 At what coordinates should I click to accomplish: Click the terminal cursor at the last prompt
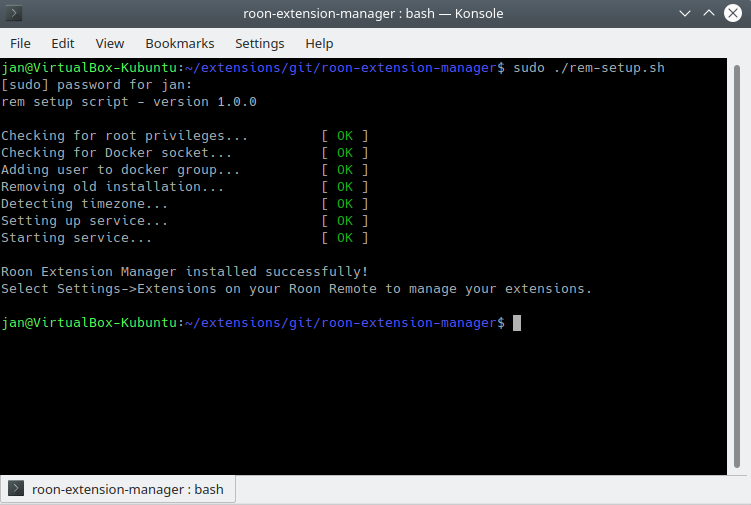pyautogui.click(x=517, y=323)
